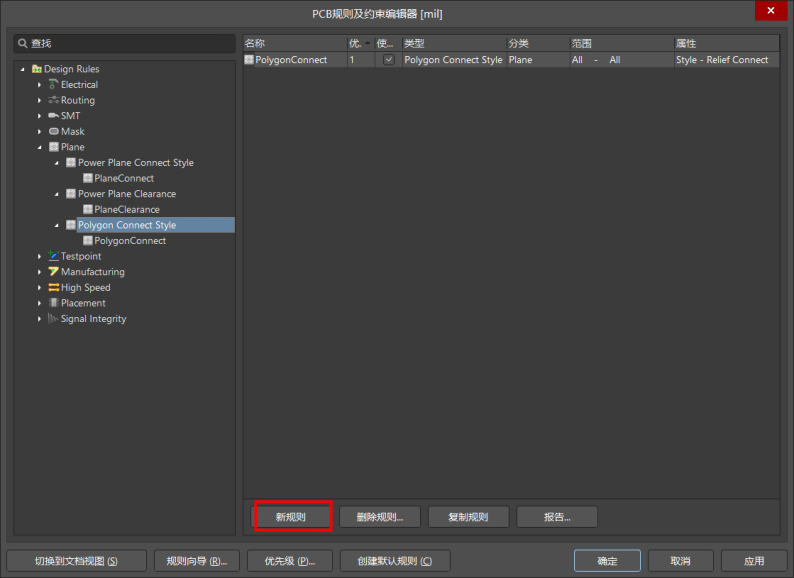Click the Testpoint category icon

53,256
